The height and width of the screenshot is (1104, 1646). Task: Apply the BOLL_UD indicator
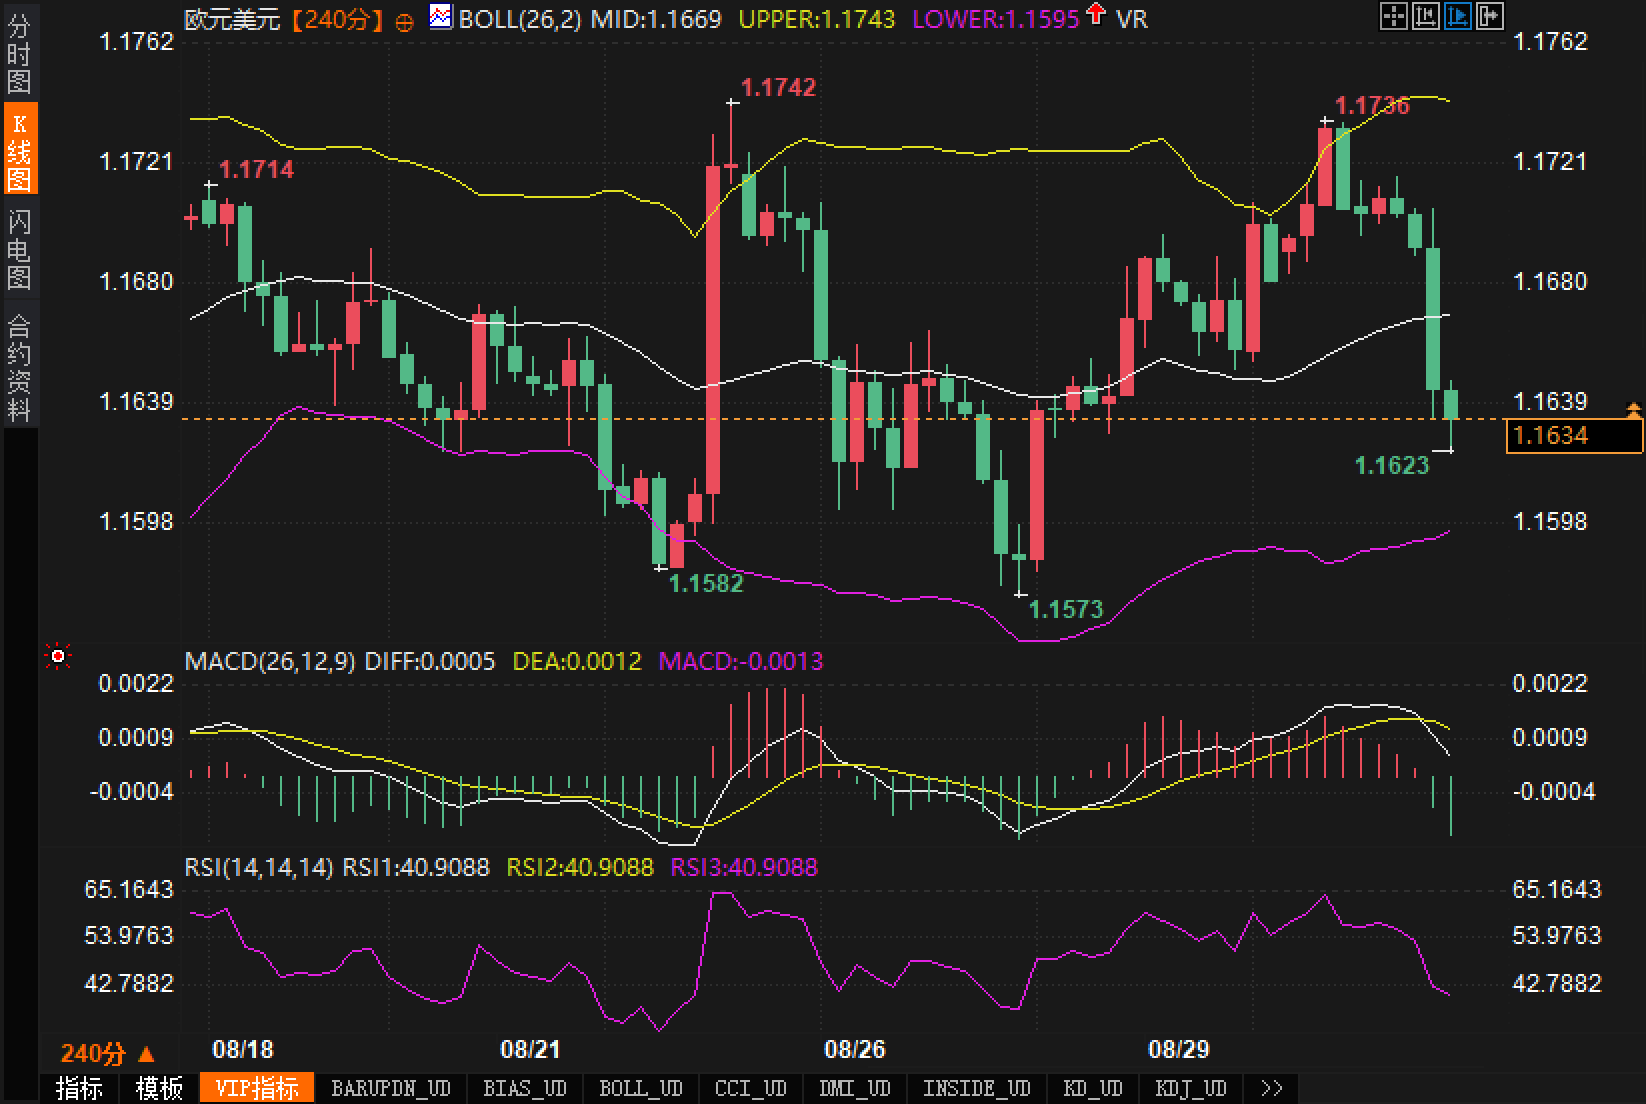(641, 1088)
